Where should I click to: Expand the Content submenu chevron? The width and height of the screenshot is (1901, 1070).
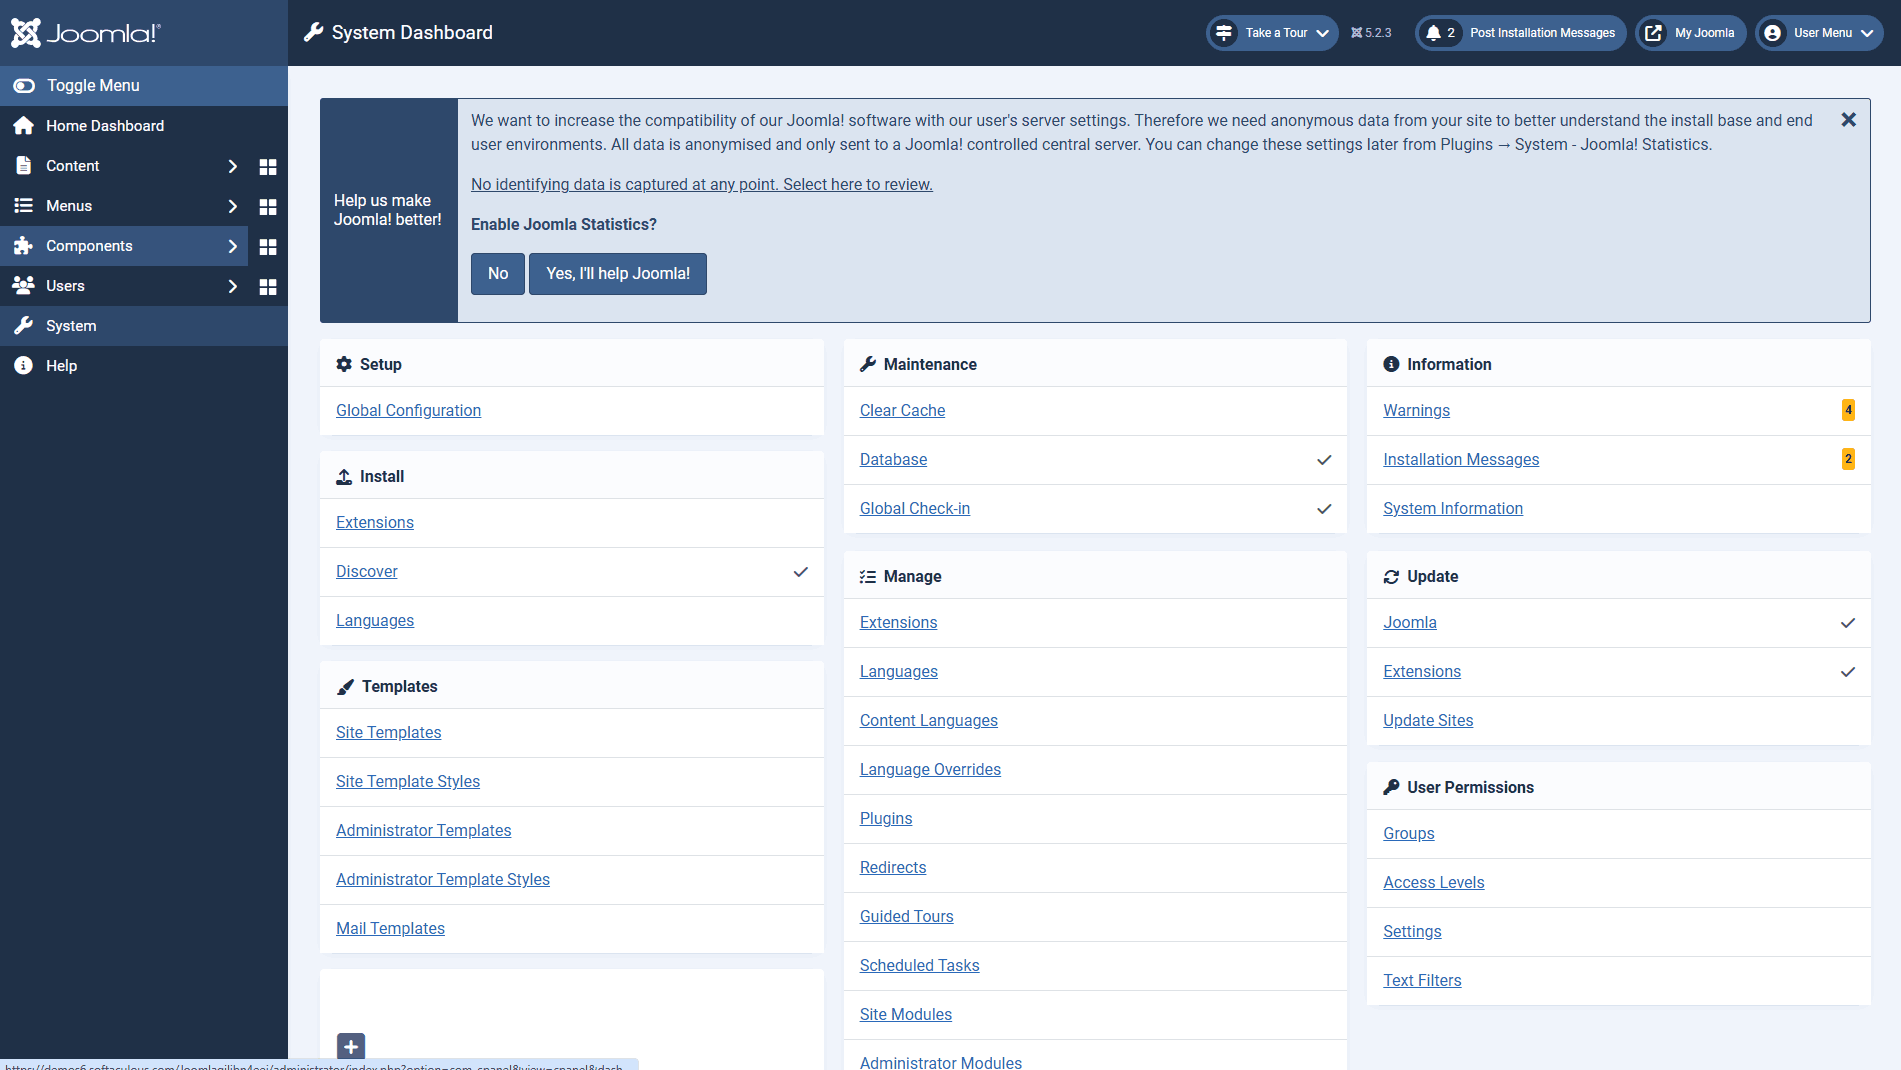coord(232,166)
